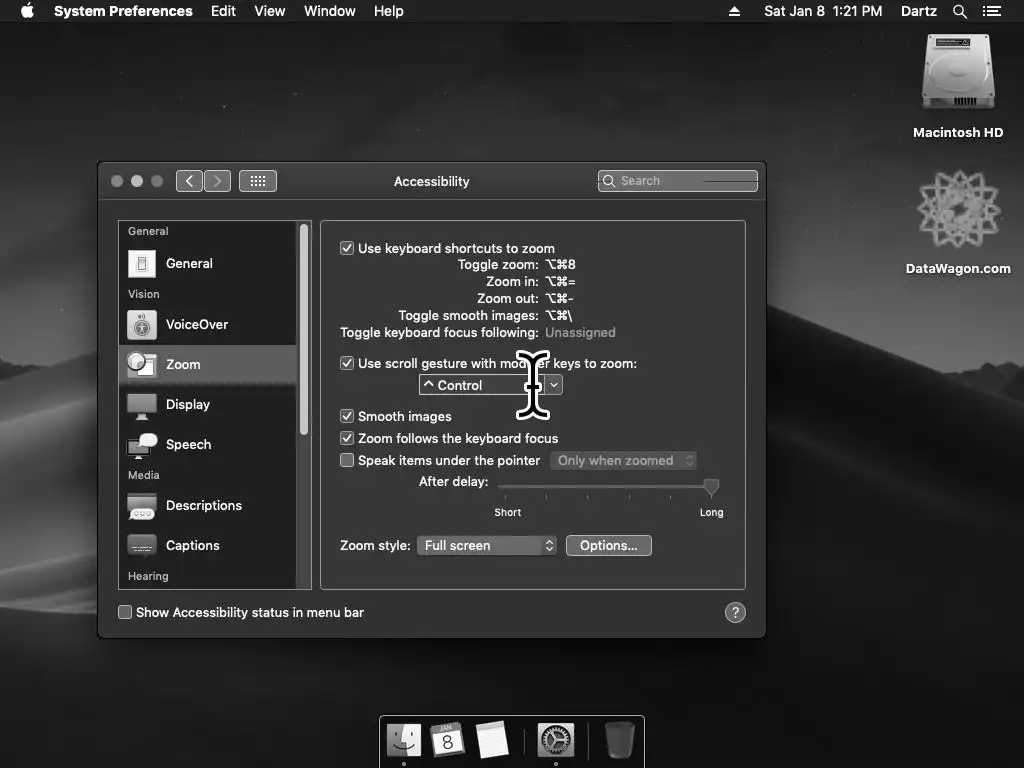Open Notification Center list icon

point(991,11)
